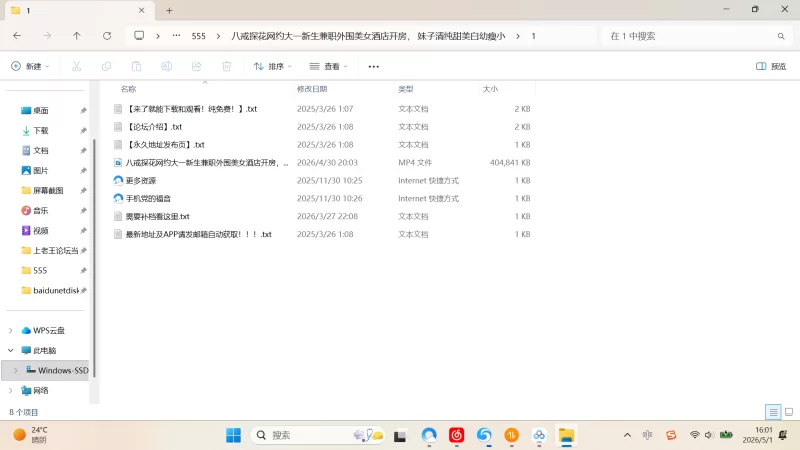Toggle the 预览 preview pane
Screen dimensions: 800x450
click(x=771, y=66)
